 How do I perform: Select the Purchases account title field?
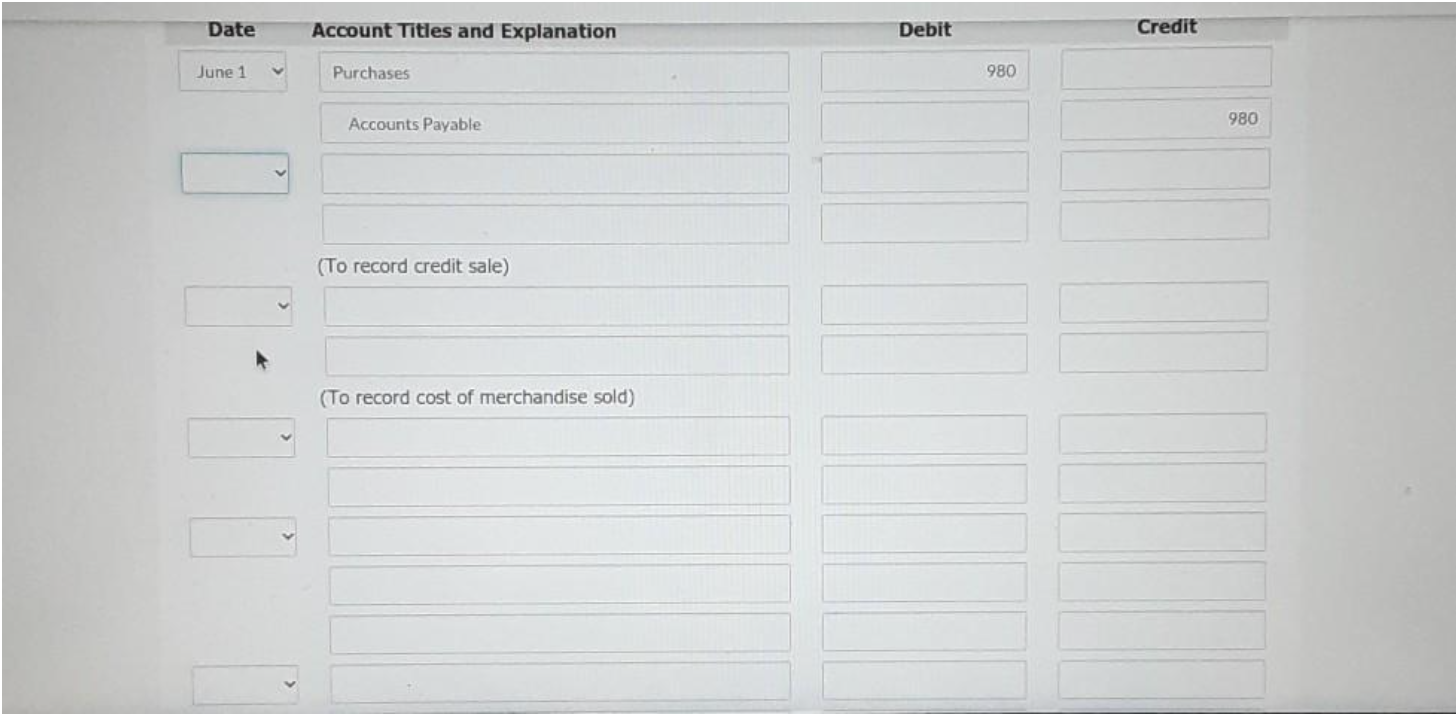(x=555, y=71)
